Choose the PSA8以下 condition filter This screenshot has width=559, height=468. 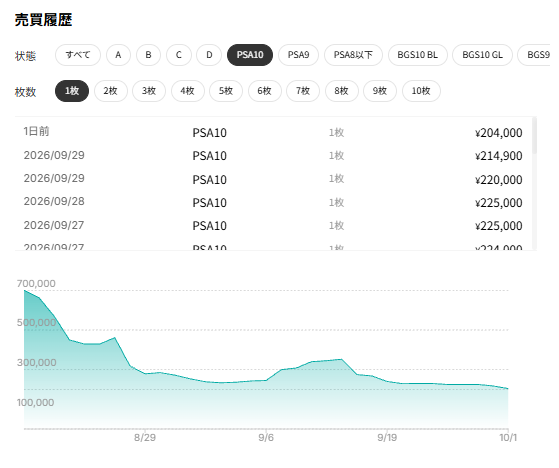click(x=353, y=55)
